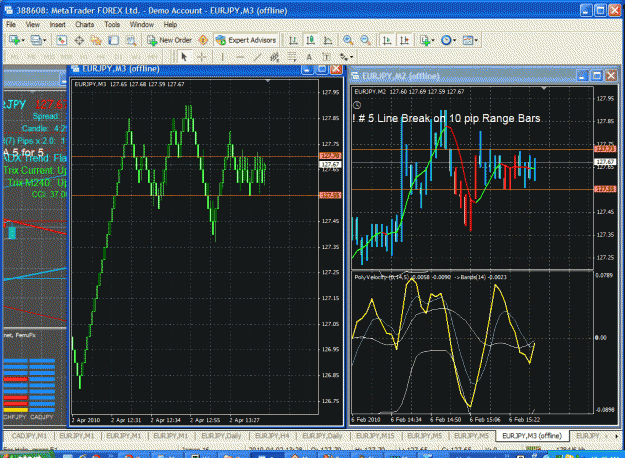This screenshot has width=625, height=458.
Task: Click the '2 Apr 12:55' time axis label
Action: point(205,420)
